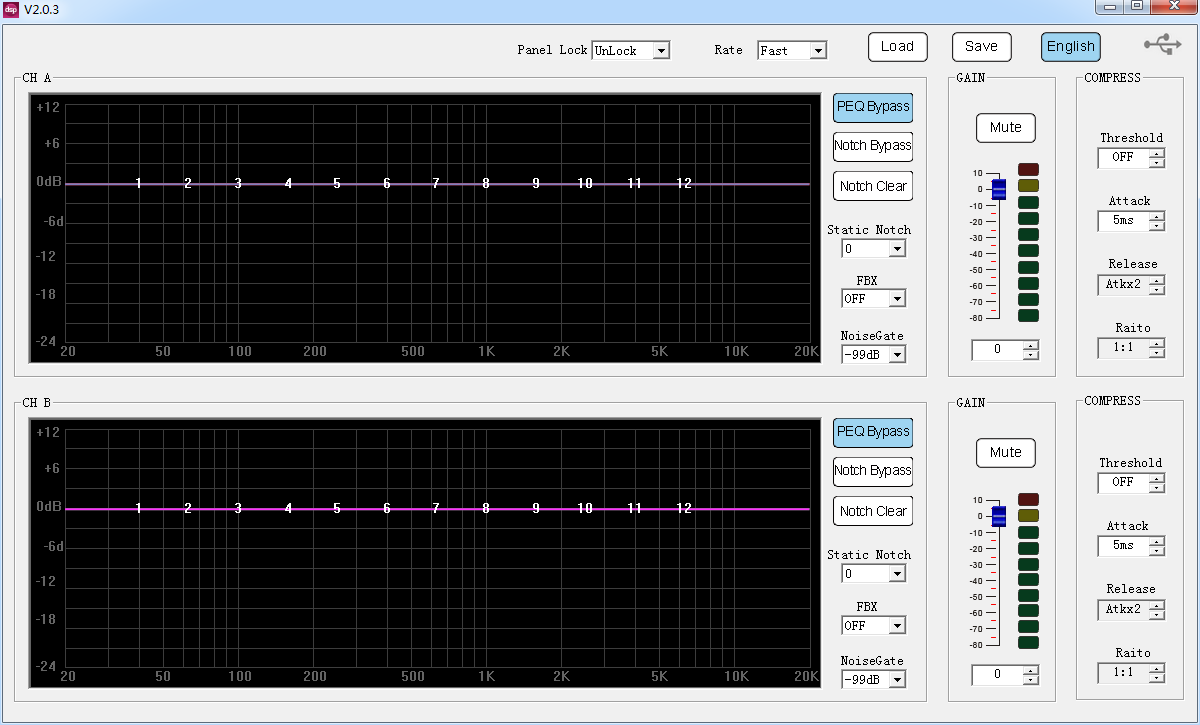Select EQ band 5 point in CH B graph
The height and width of the screenshot is (725, 1200).
pyautogui.click(x=337, y=508)
